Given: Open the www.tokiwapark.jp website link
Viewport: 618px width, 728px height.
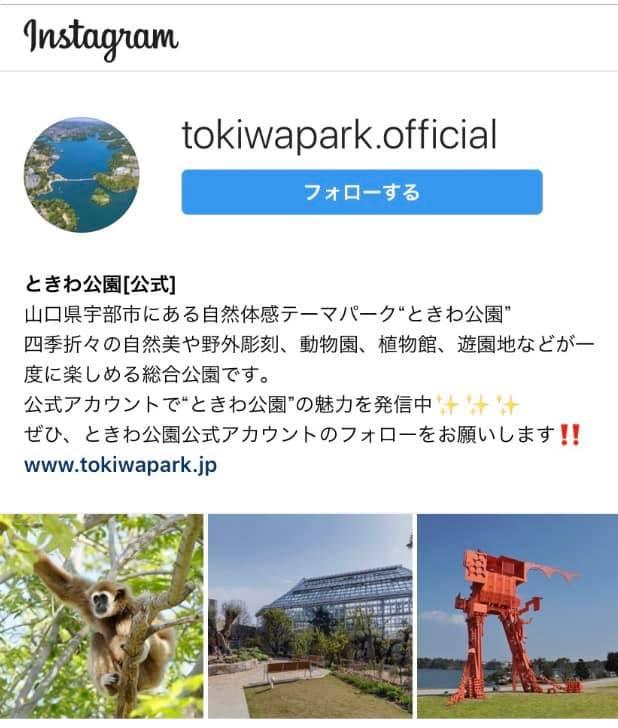Looking at the screenshot, I should tap(120, 465).
